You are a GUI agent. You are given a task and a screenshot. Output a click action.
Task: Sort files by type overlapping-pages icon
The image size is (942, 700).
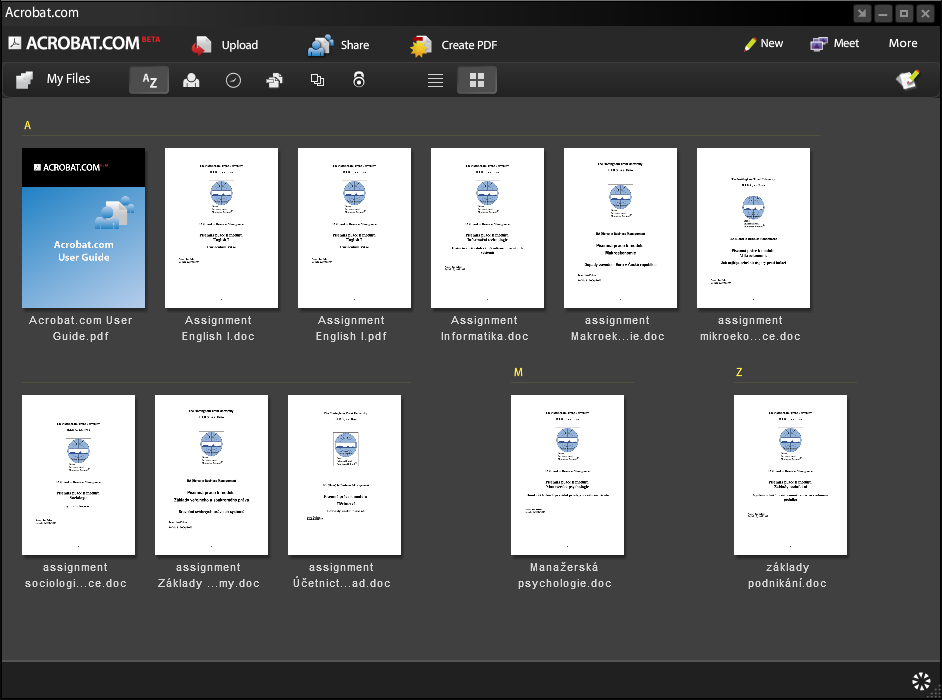[x=317, y=80]
